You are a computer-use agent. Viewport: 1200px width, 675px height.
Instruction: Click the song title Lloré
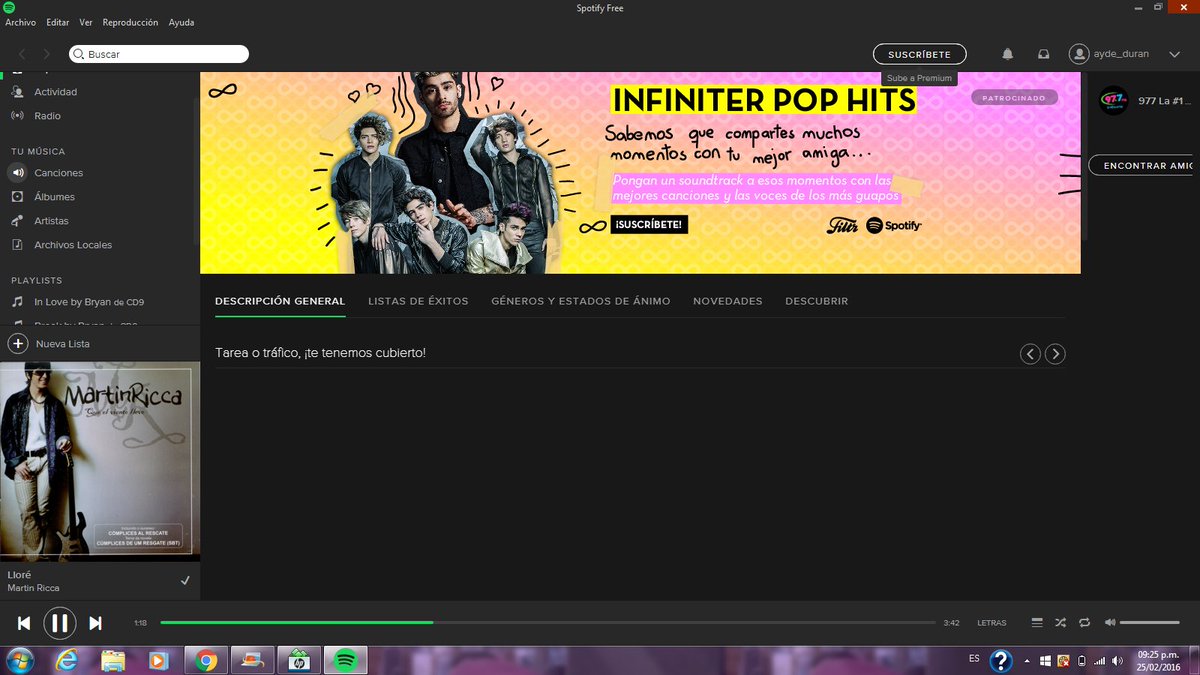19,575
